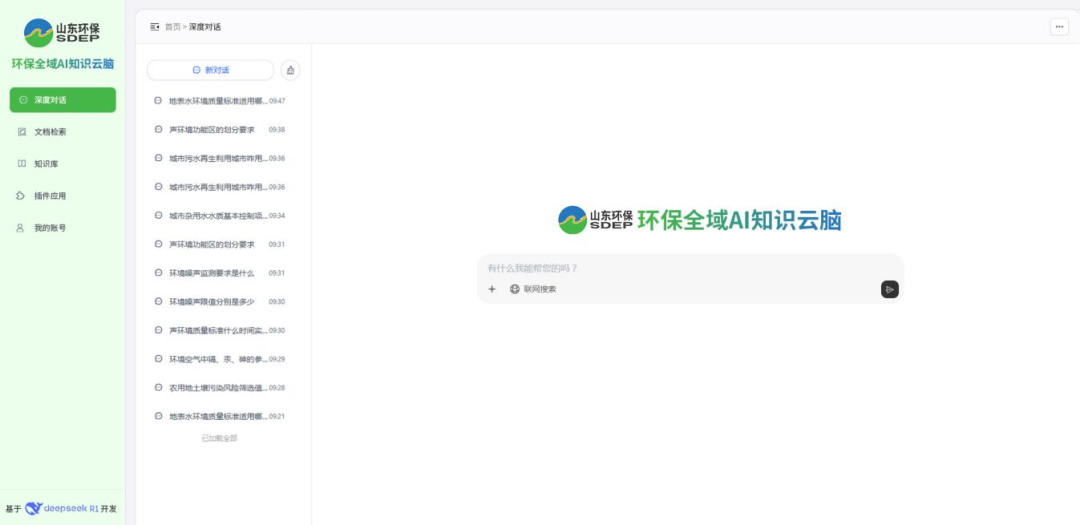Click the clear conversations broom icon
This screenshot has width=1080, height=525.
(x=291, y=70)
